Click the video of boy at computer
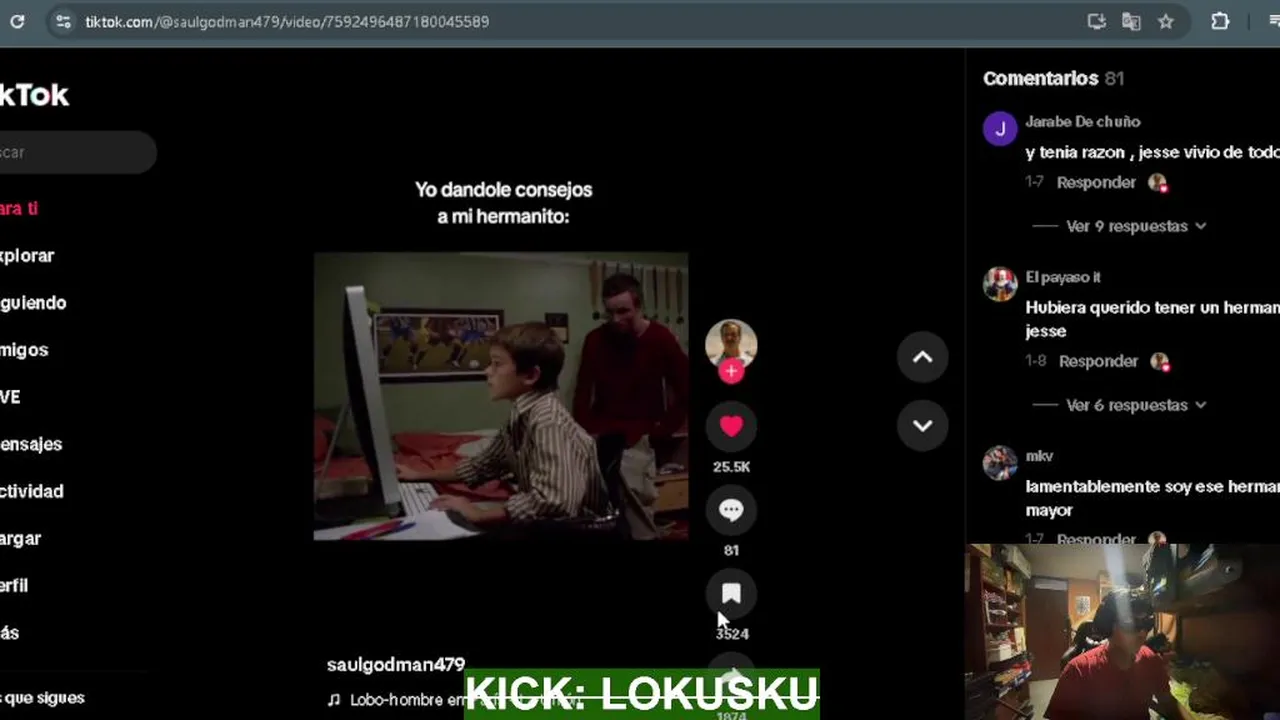The width and height of the screenshot is (1280, 720). pyautogui.click(x=501, y=396)
